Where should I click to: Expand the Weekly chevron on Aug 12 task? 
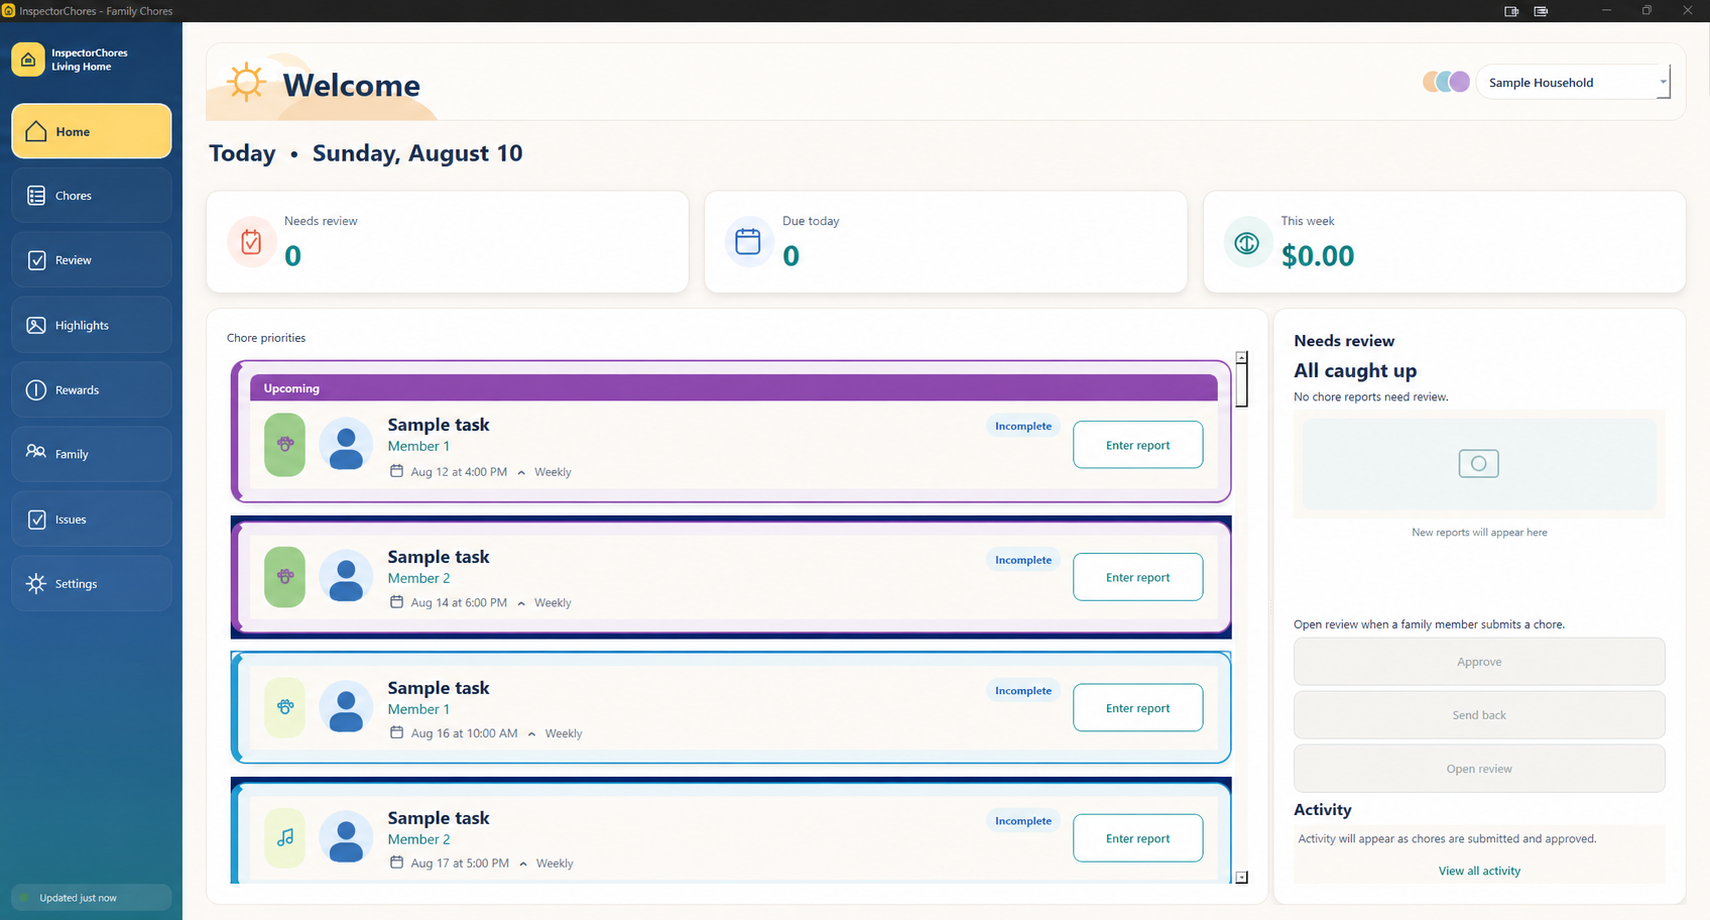point(521,473)
